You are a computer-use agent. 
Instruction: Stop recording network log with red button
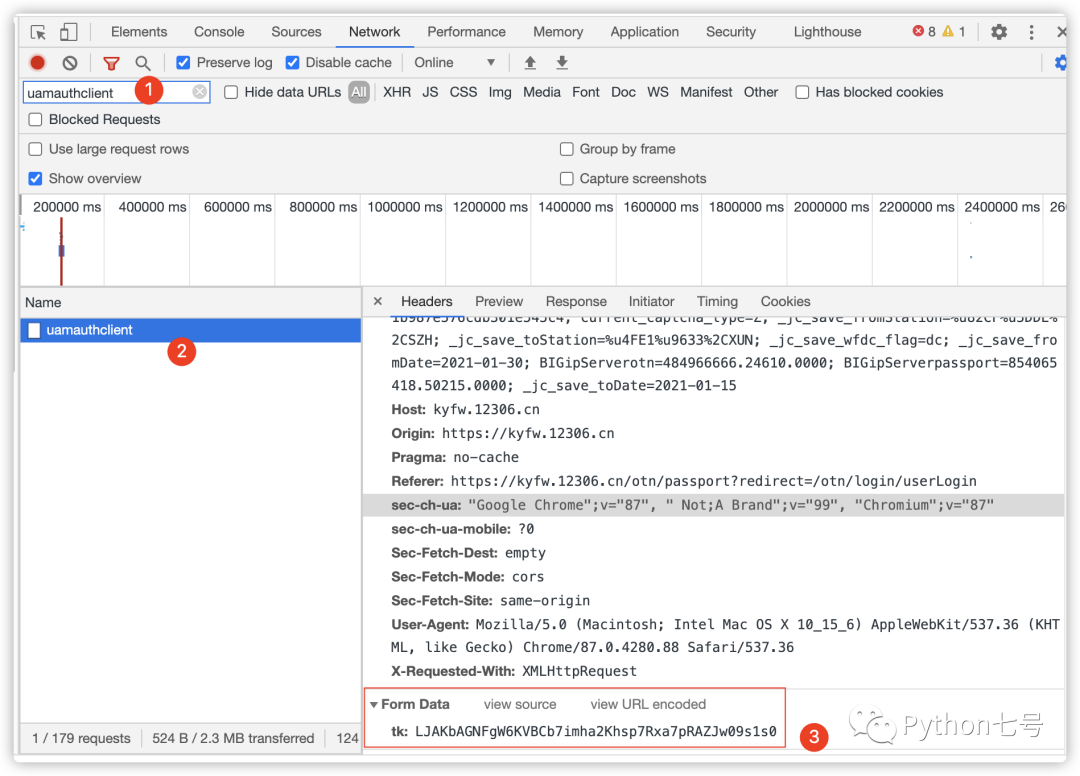(x=38, y=63)
